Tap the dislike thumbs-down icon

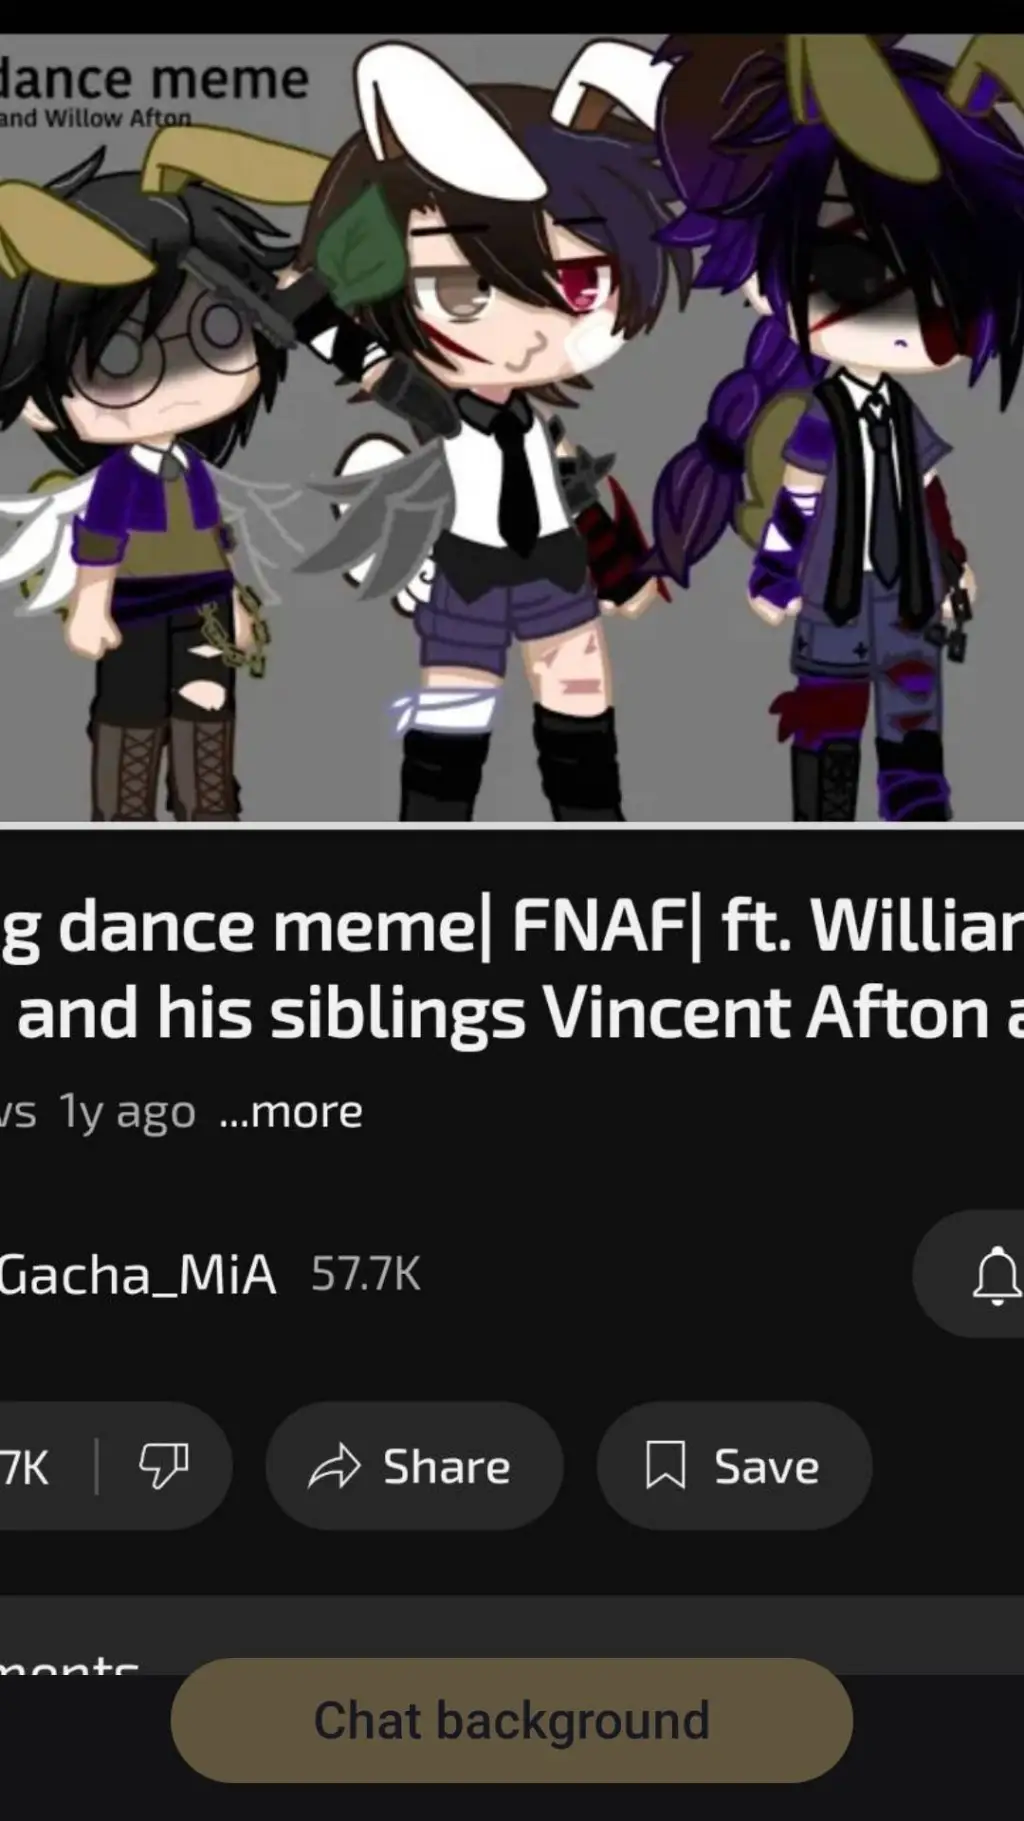click(163, 1466)
